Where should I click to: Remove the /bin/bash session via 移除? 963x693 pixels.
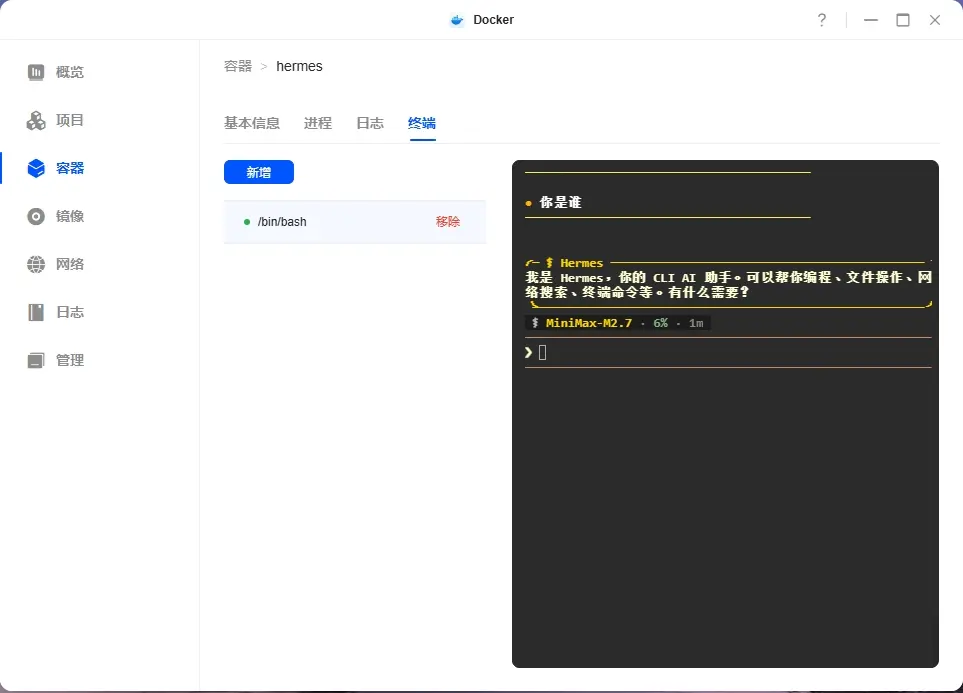(448, 221)
